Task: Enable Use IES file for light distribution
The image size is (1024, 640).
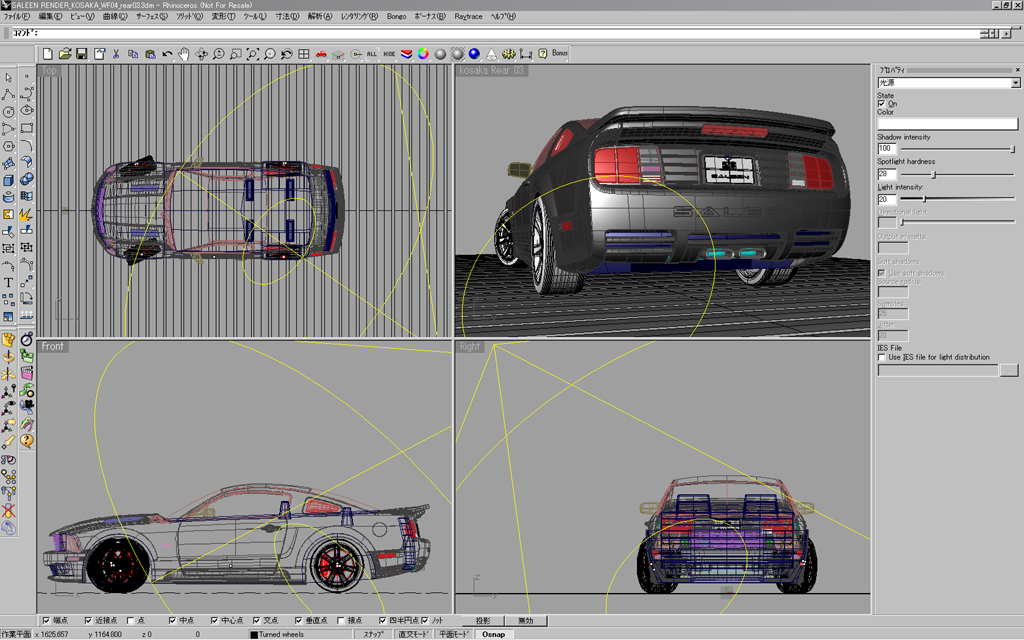Action: coord(881,357)
